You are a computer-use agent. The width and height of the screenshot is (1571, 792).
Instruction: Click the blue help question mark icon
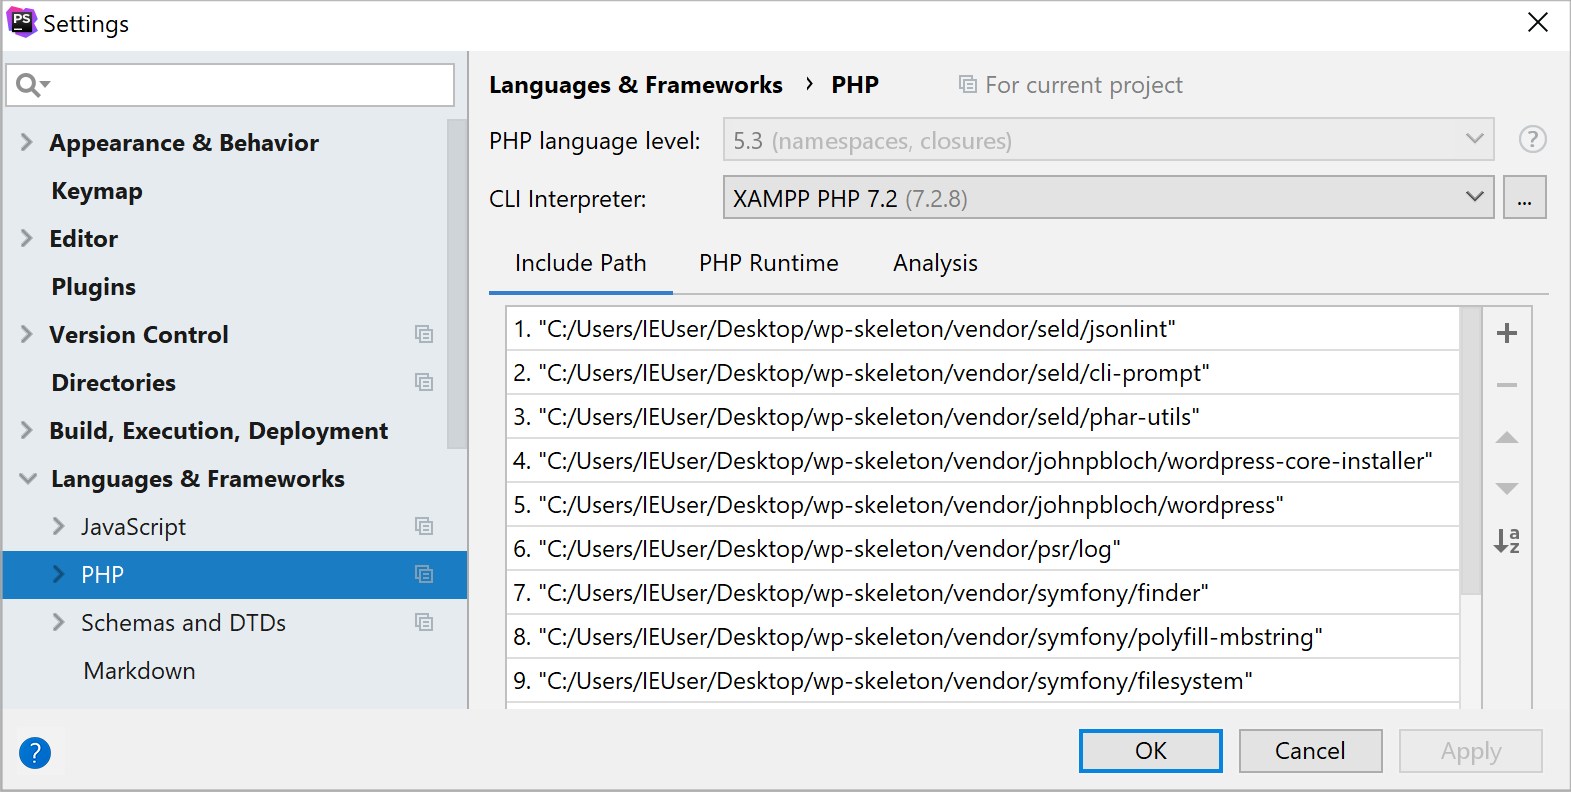click(x=35, y=752)
